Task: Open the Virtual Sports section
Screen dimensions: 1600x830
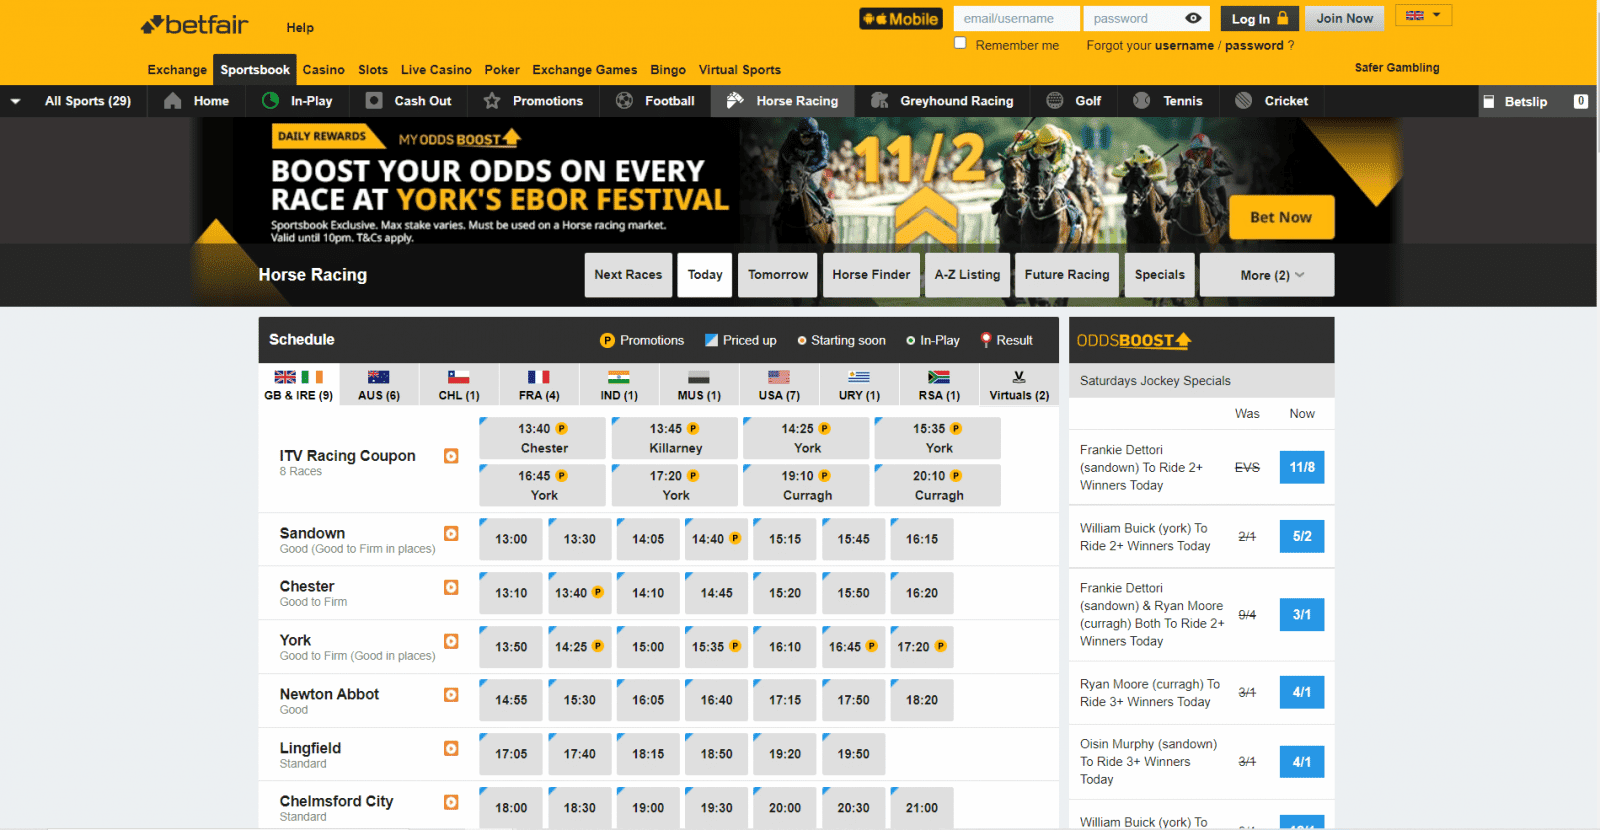Action: click(x=739, y=70)
